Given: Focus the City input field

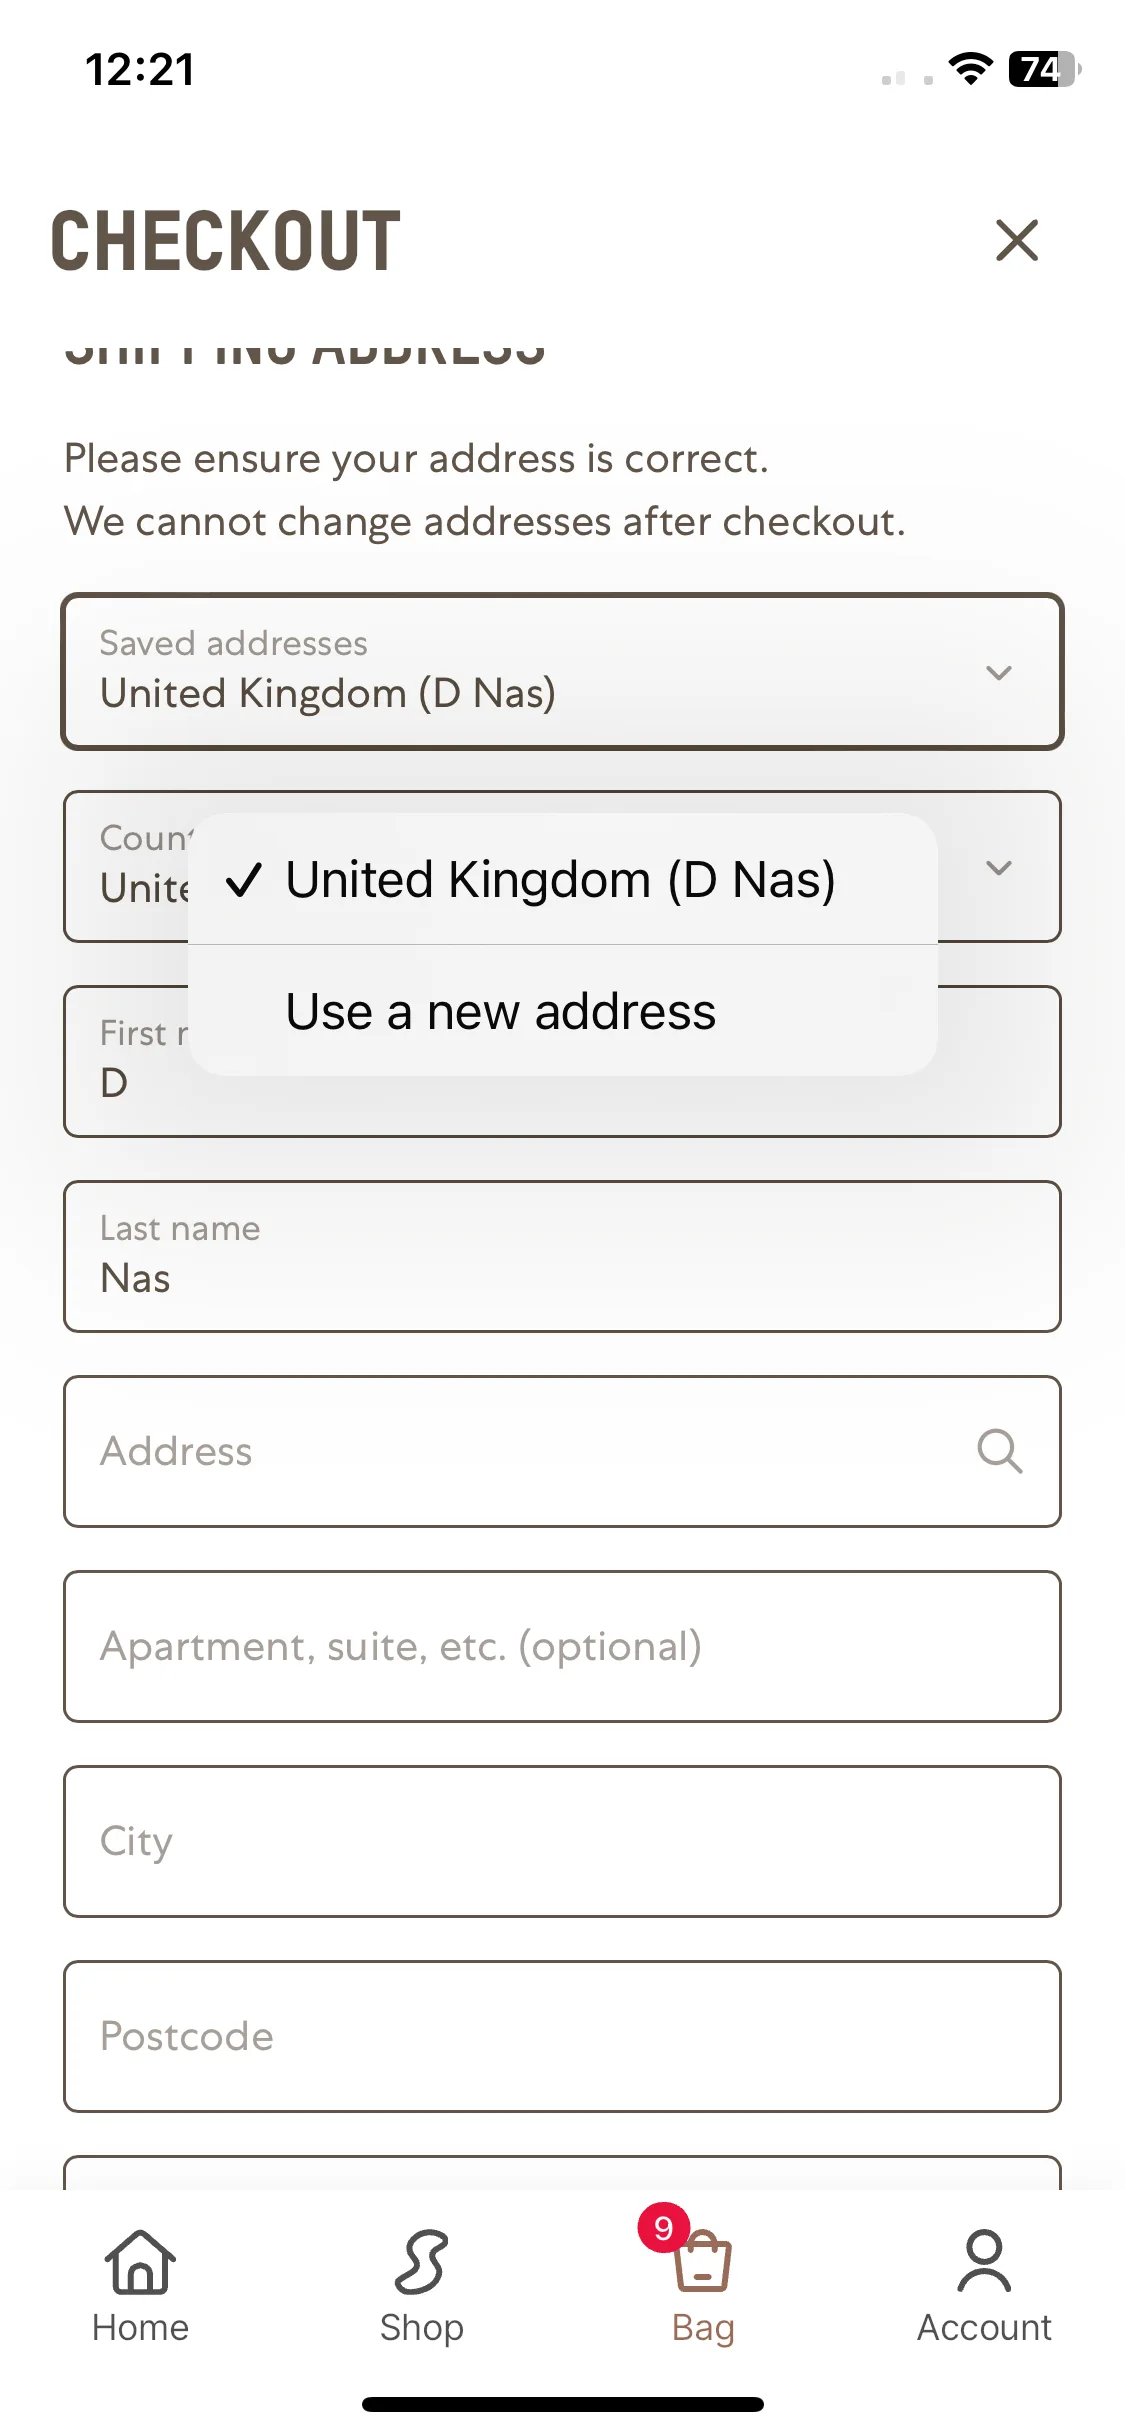Looking at the screenshot, I should 562,1842.
